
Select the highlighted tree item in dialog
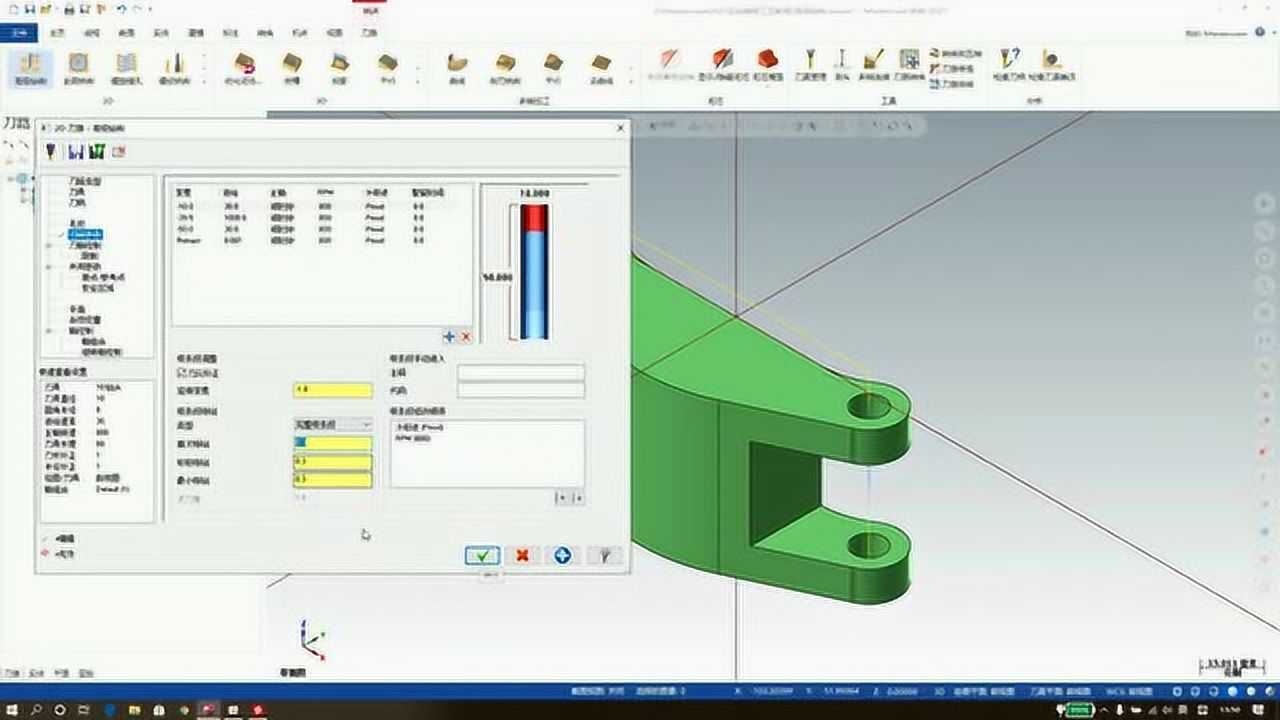pos(86,234)
